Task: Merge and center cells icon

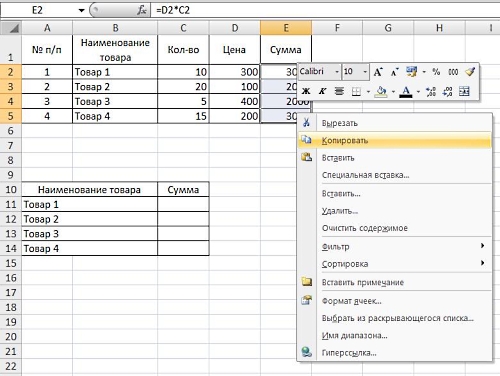Action: tap(464, 91)
